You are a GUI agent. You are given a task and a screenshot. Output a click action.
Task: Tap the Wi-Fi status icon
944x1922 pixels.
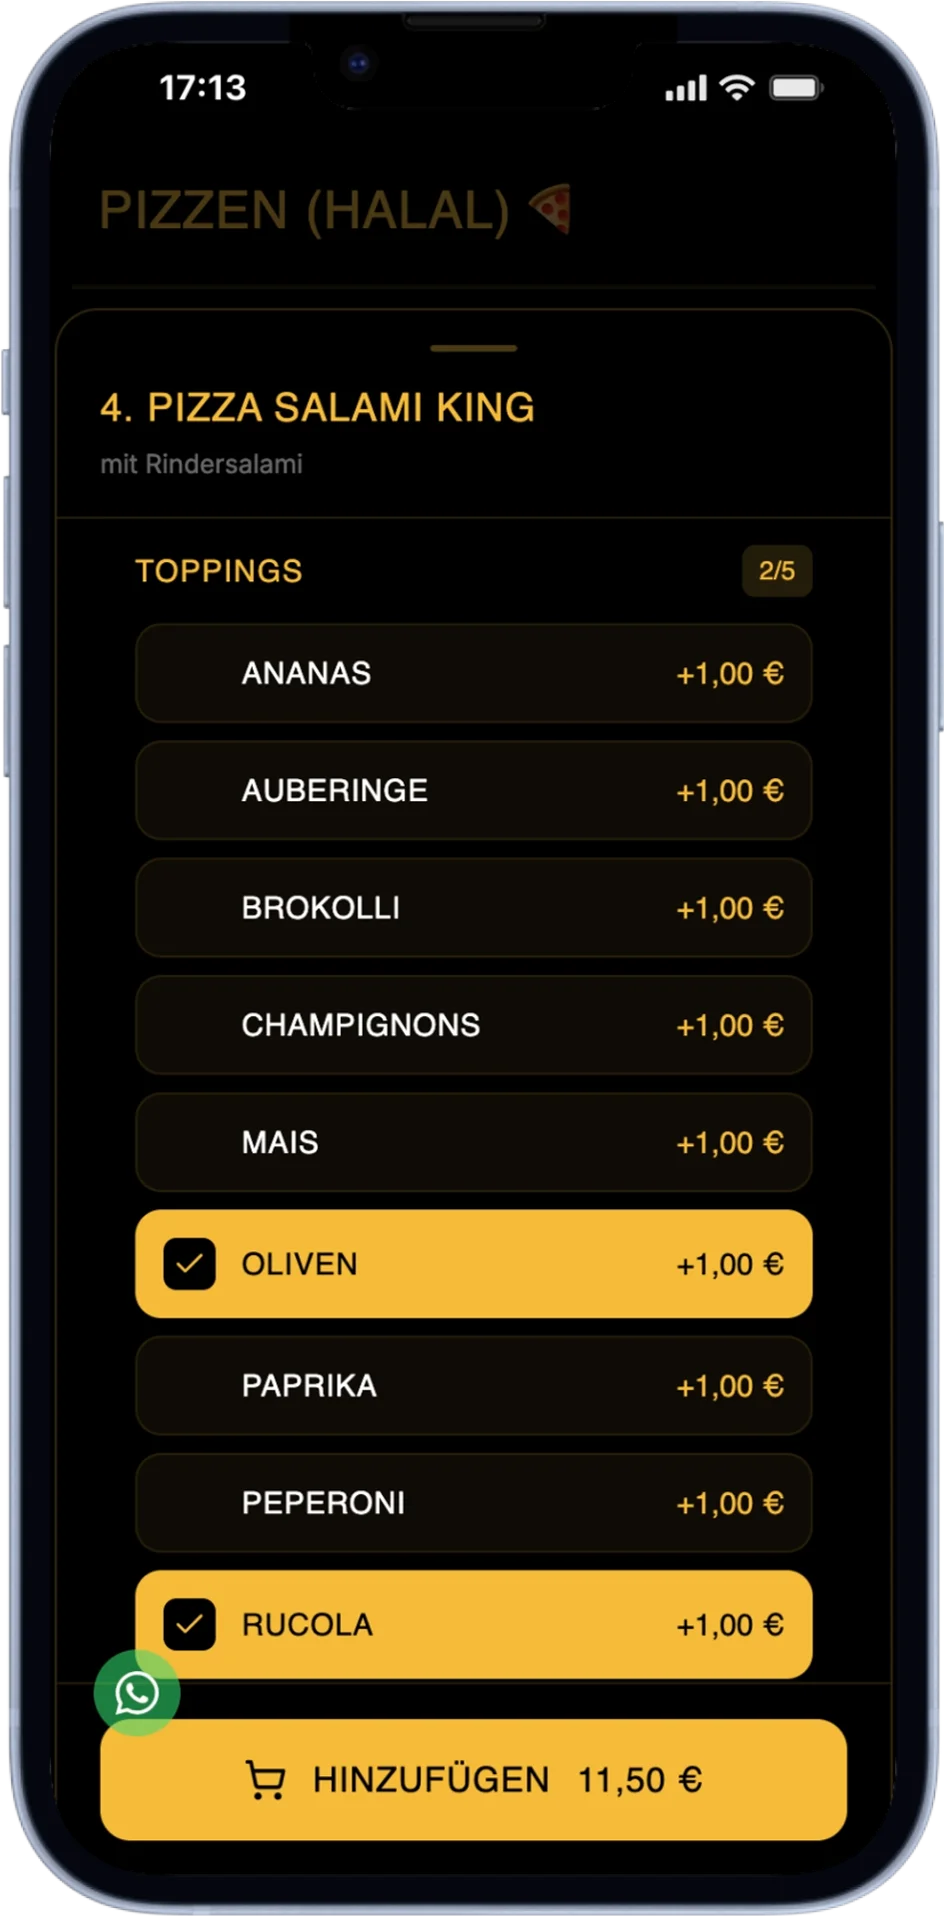[737, 88]
